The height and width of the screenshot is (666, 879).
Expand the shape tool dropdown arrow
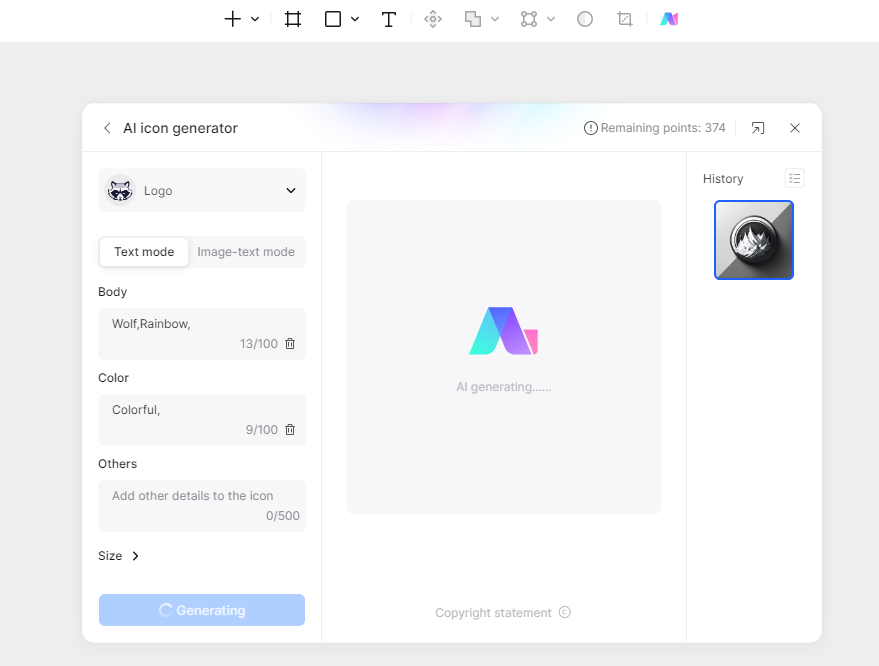click(x=355, y=19)
